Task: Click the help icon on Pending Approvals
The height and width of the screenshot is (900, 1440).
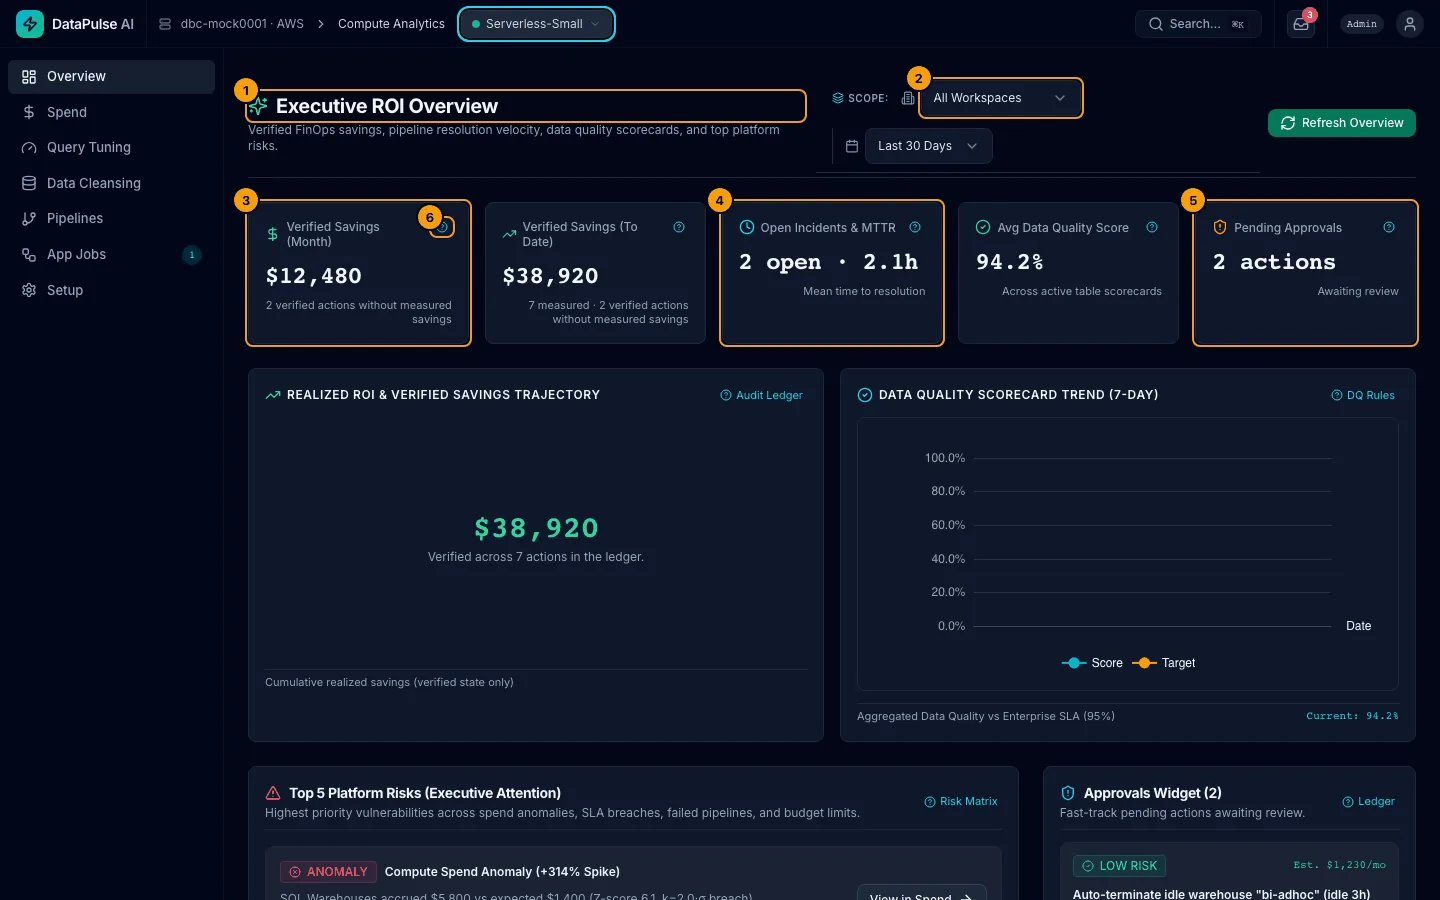Action: point(1389,227)
